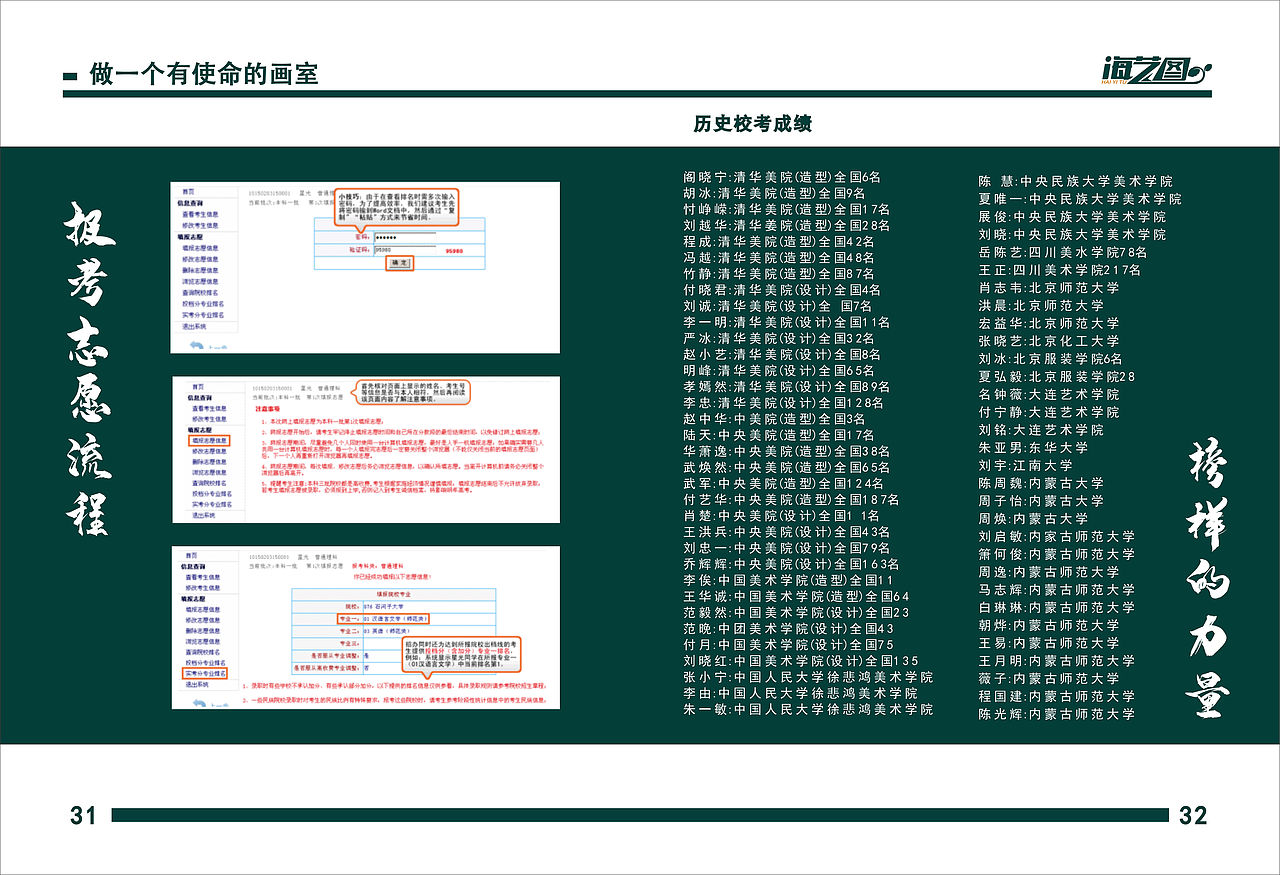The width and height of the screenshot is (1280, 875).
Task: Click the row 朱一敏:中国人民大学徐悲鸿美术学院
Action: pos(808,709)
